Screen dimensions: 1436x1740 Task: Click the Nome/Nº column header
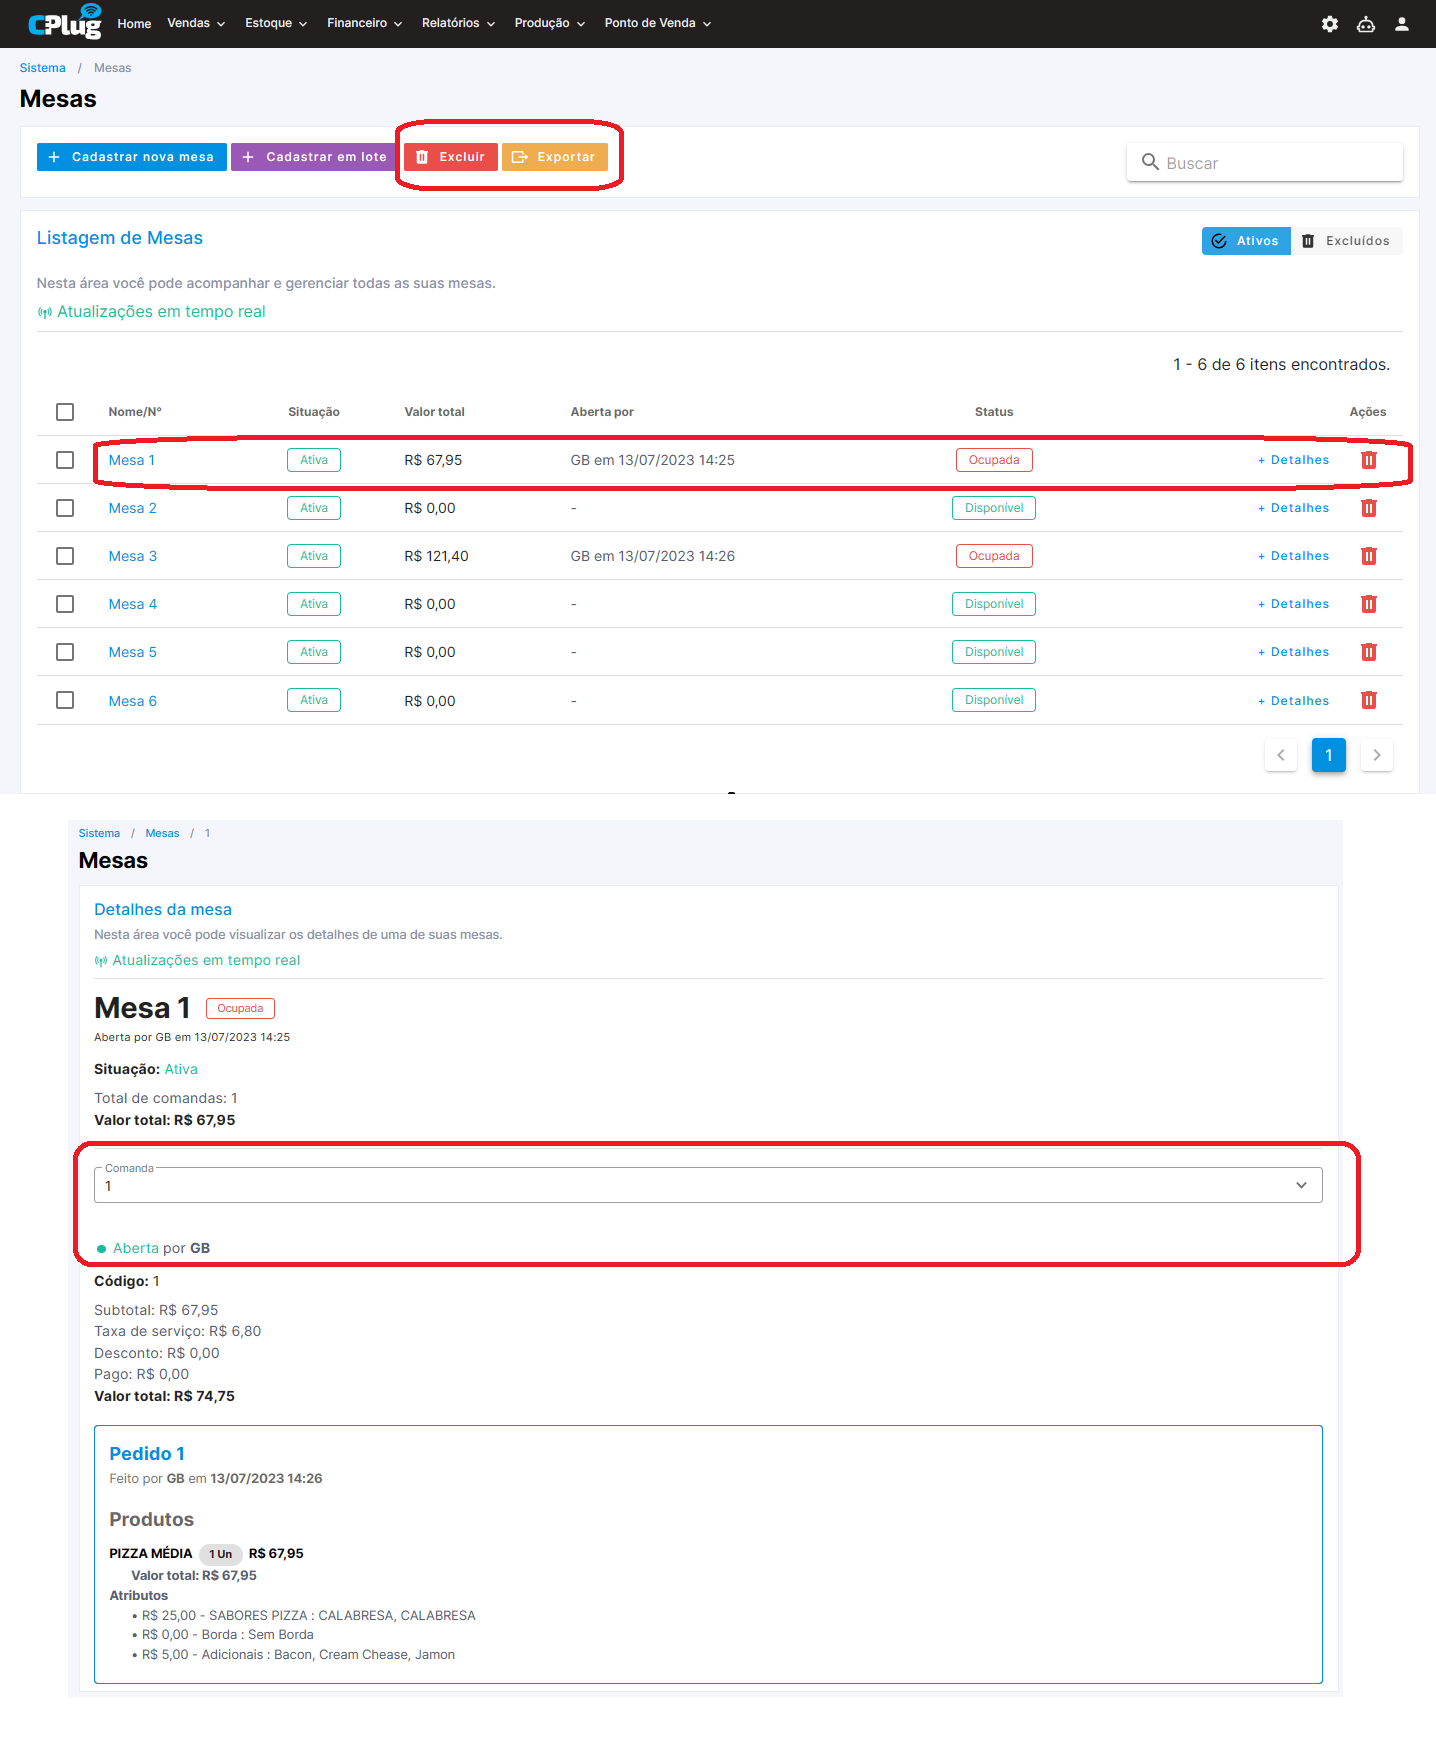135,412
